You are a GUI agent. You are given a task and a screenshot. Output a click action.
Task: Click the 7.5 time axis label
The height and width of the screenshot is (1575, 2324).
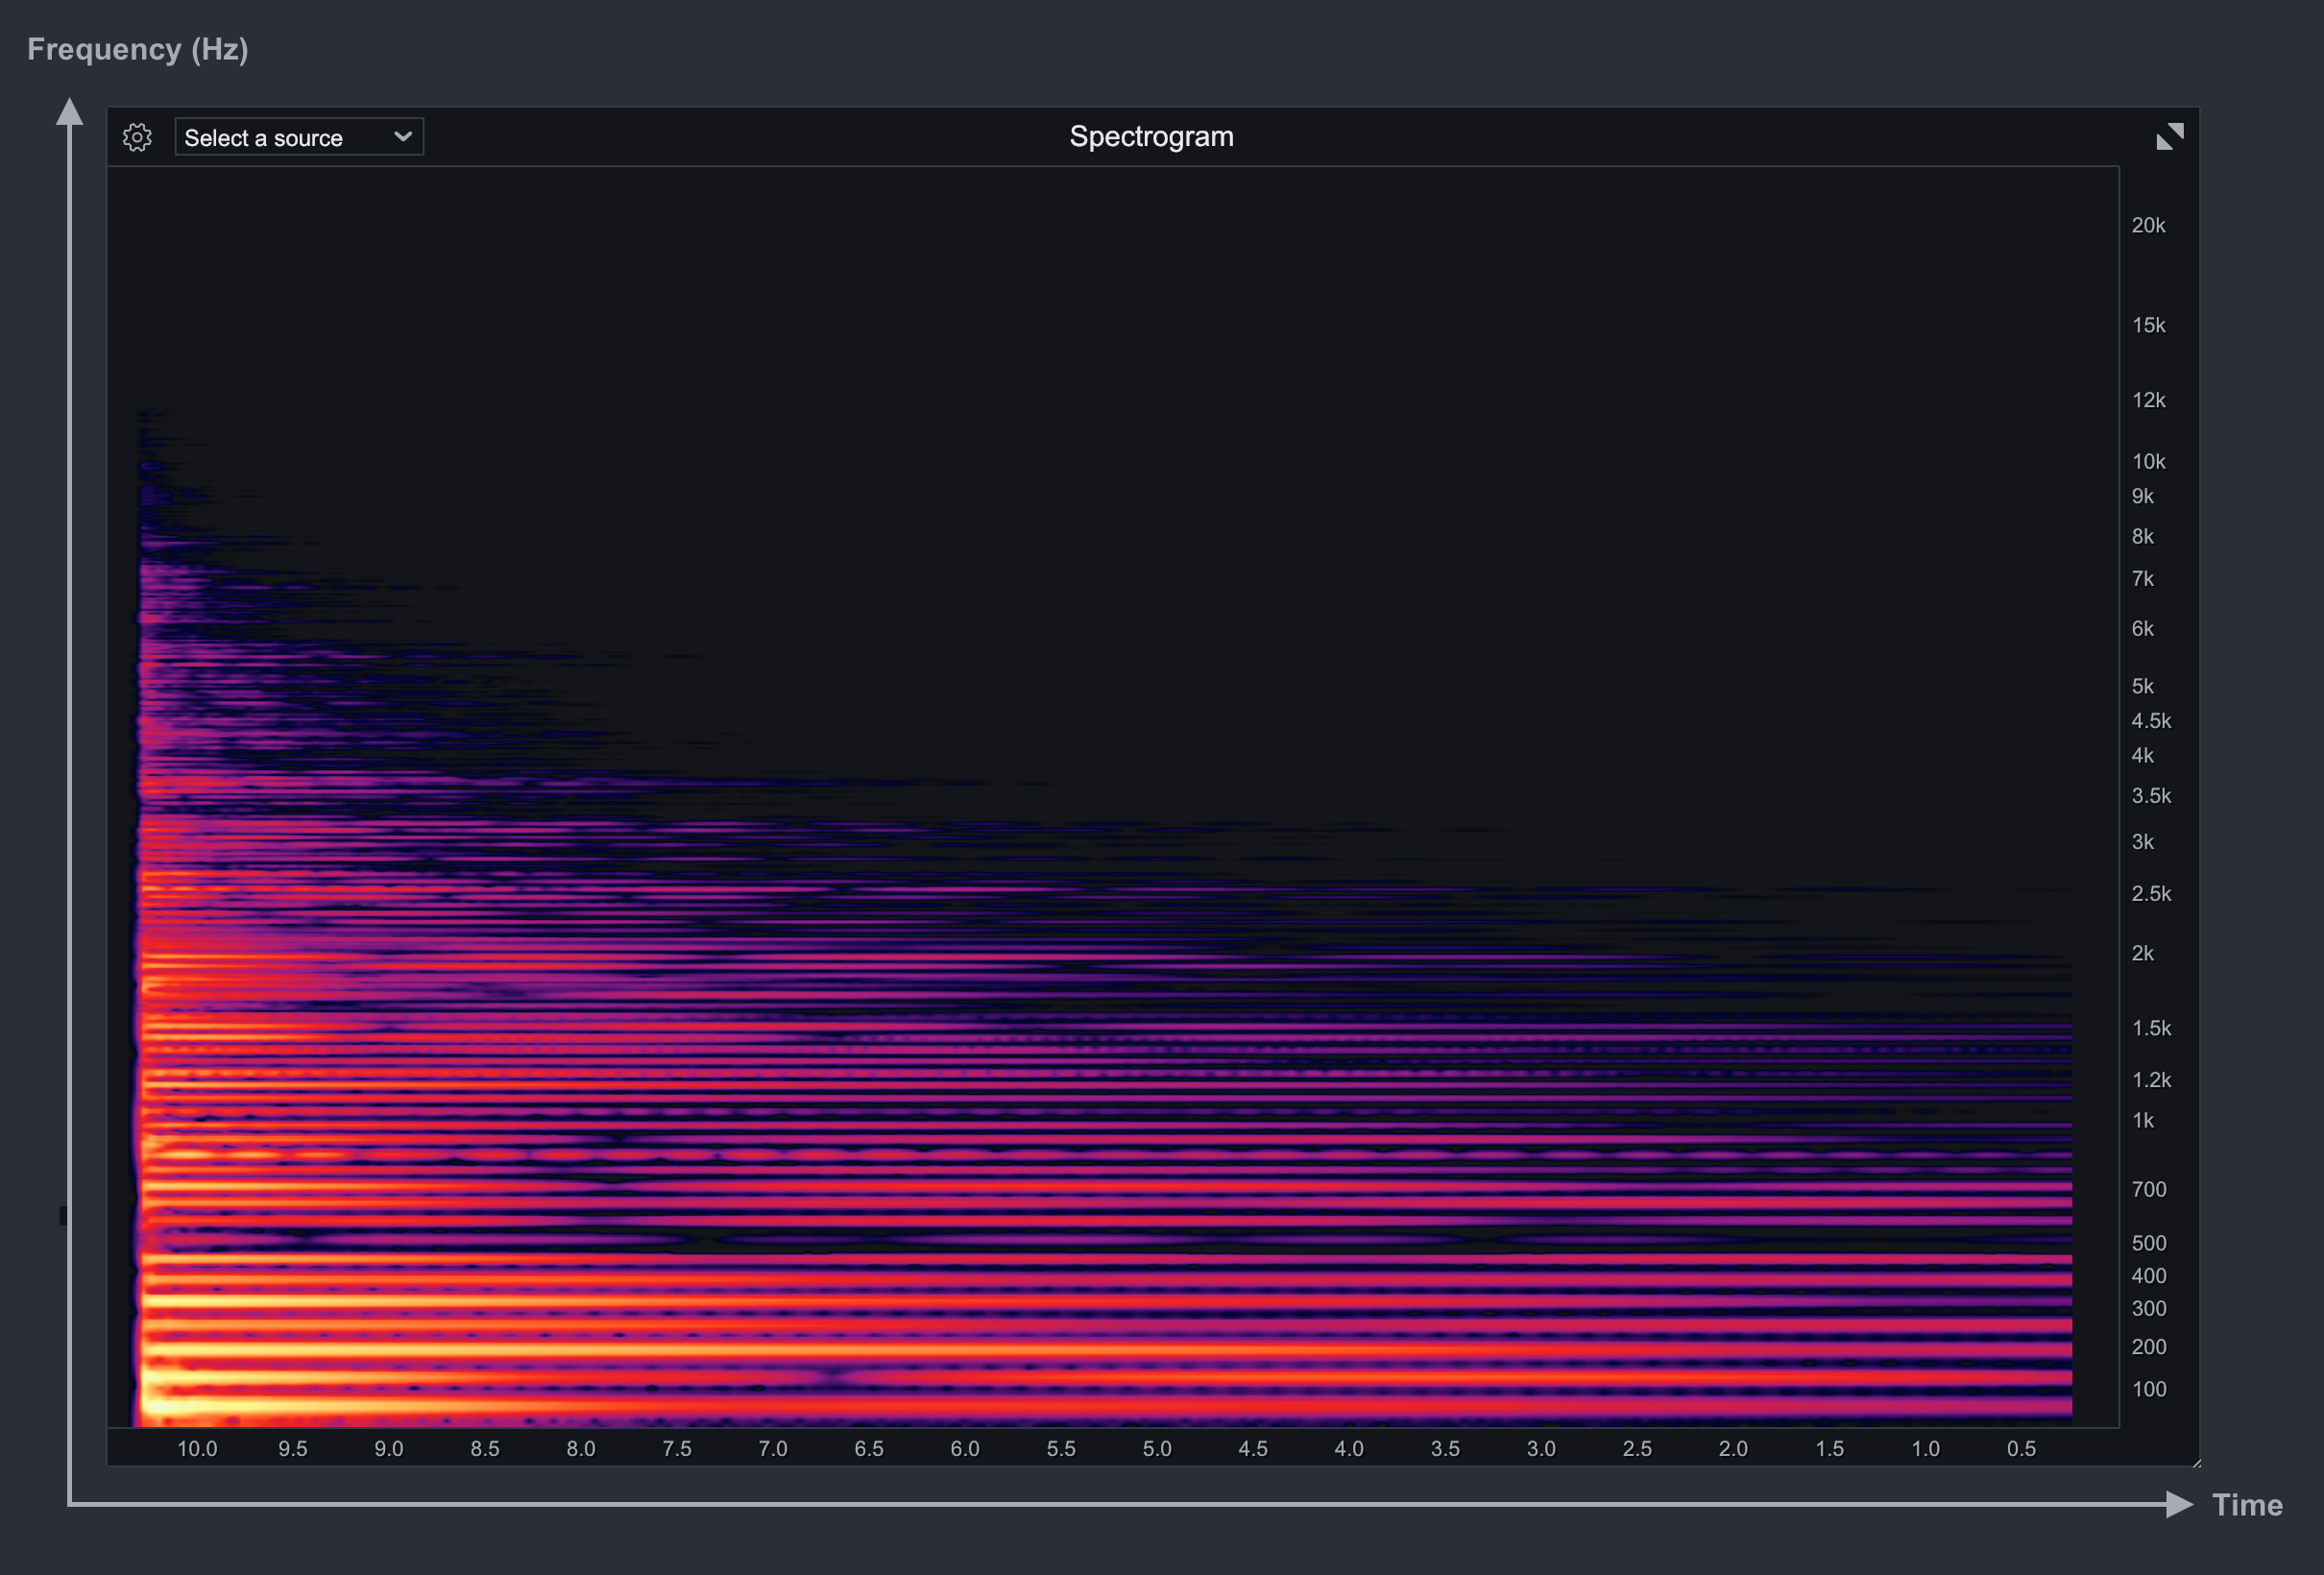pyautogui.click(x=677, y=1449)
